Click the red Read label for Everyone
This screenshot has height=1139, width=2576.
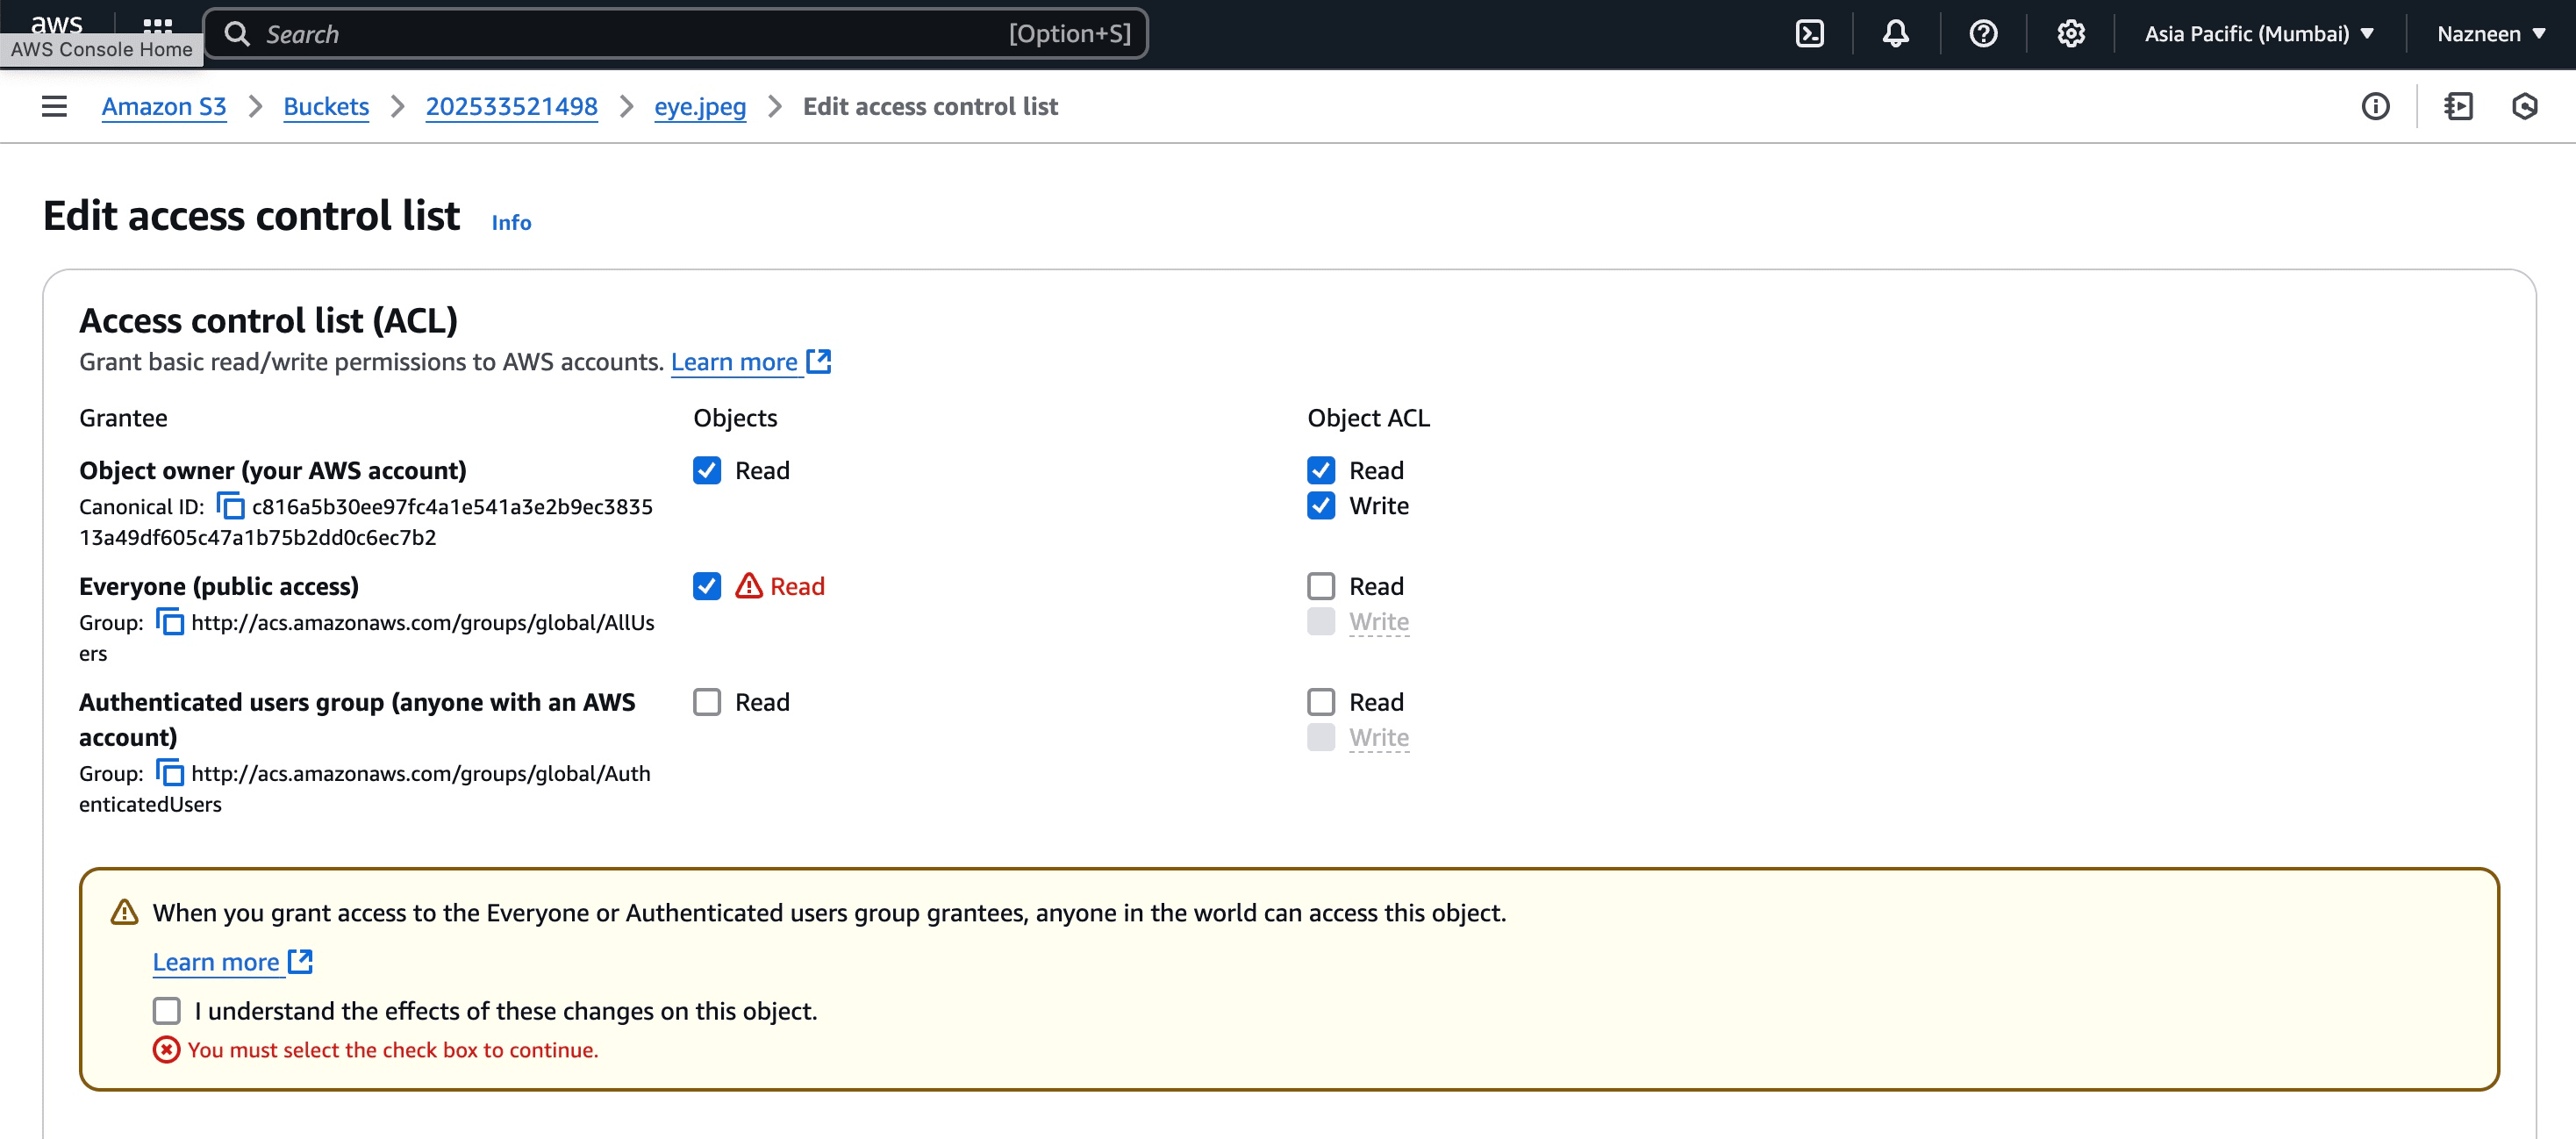pyautogui.click(x=797, y=586)
